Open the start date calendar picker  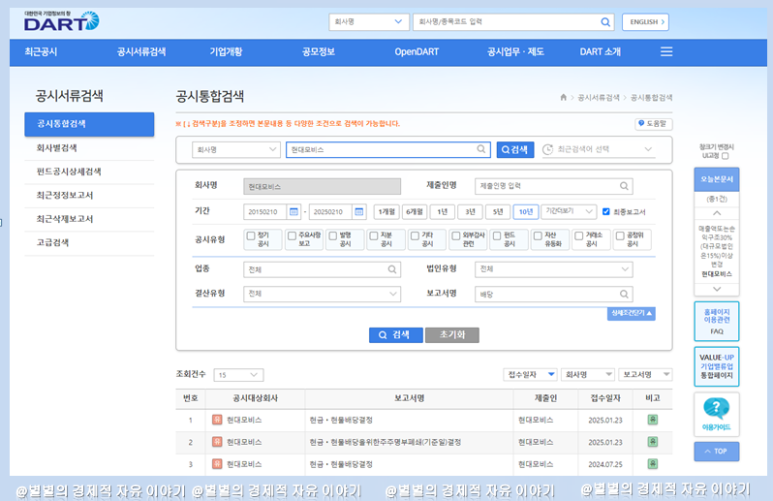(x=294, y=212)
